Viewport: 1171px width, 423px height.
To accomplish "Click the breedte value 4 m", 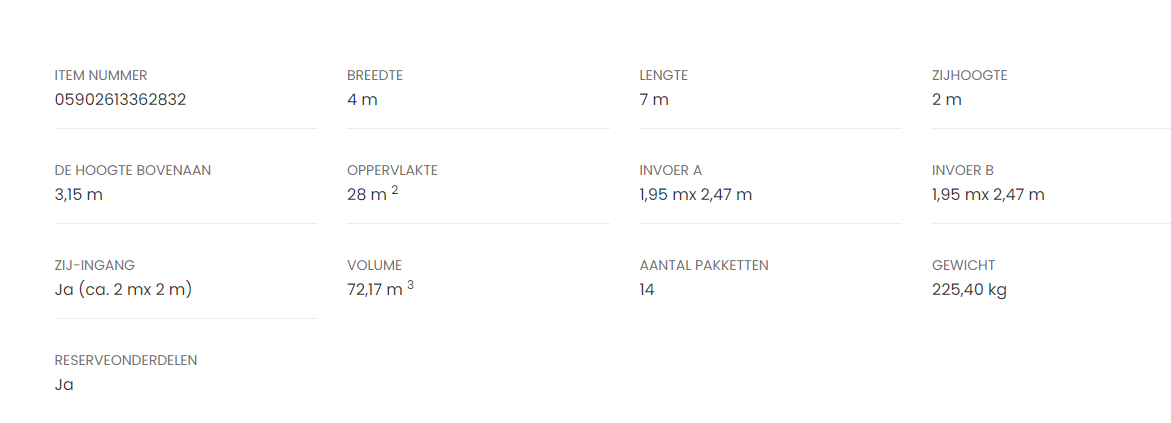I will pyautogui.click(x=362, y=100).
